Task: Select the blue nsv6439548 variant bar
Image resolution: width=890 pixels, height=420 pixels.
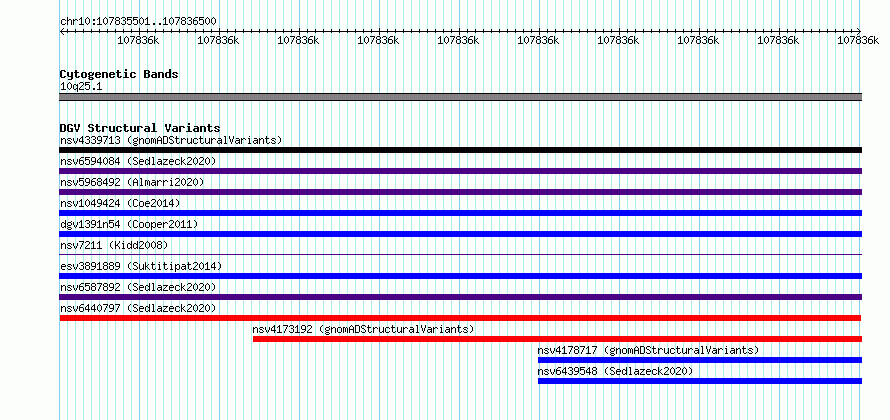Action: point(700,381)
